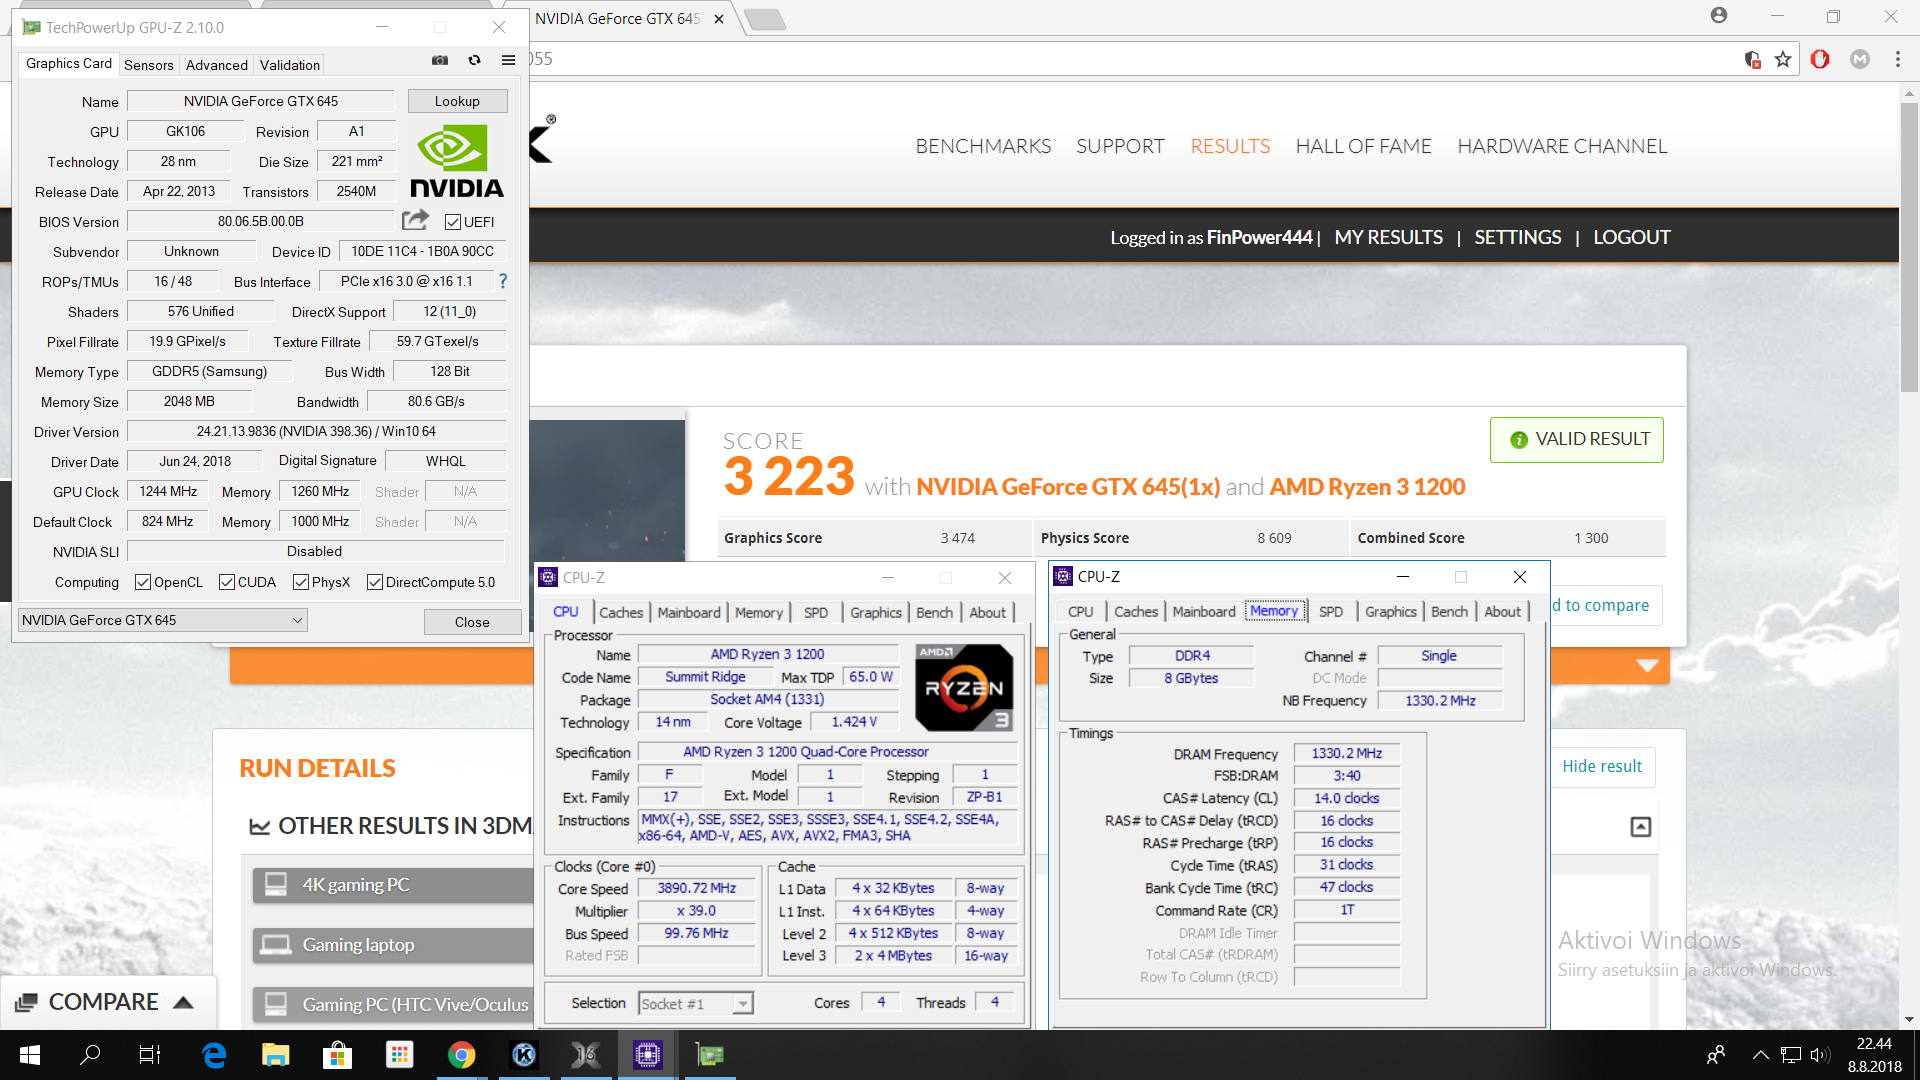Image resolution: width=1920 pixels, height=1080 pixels.
Task: Open the SUPPORT navigation link
Action: (x=1120, y=146)
